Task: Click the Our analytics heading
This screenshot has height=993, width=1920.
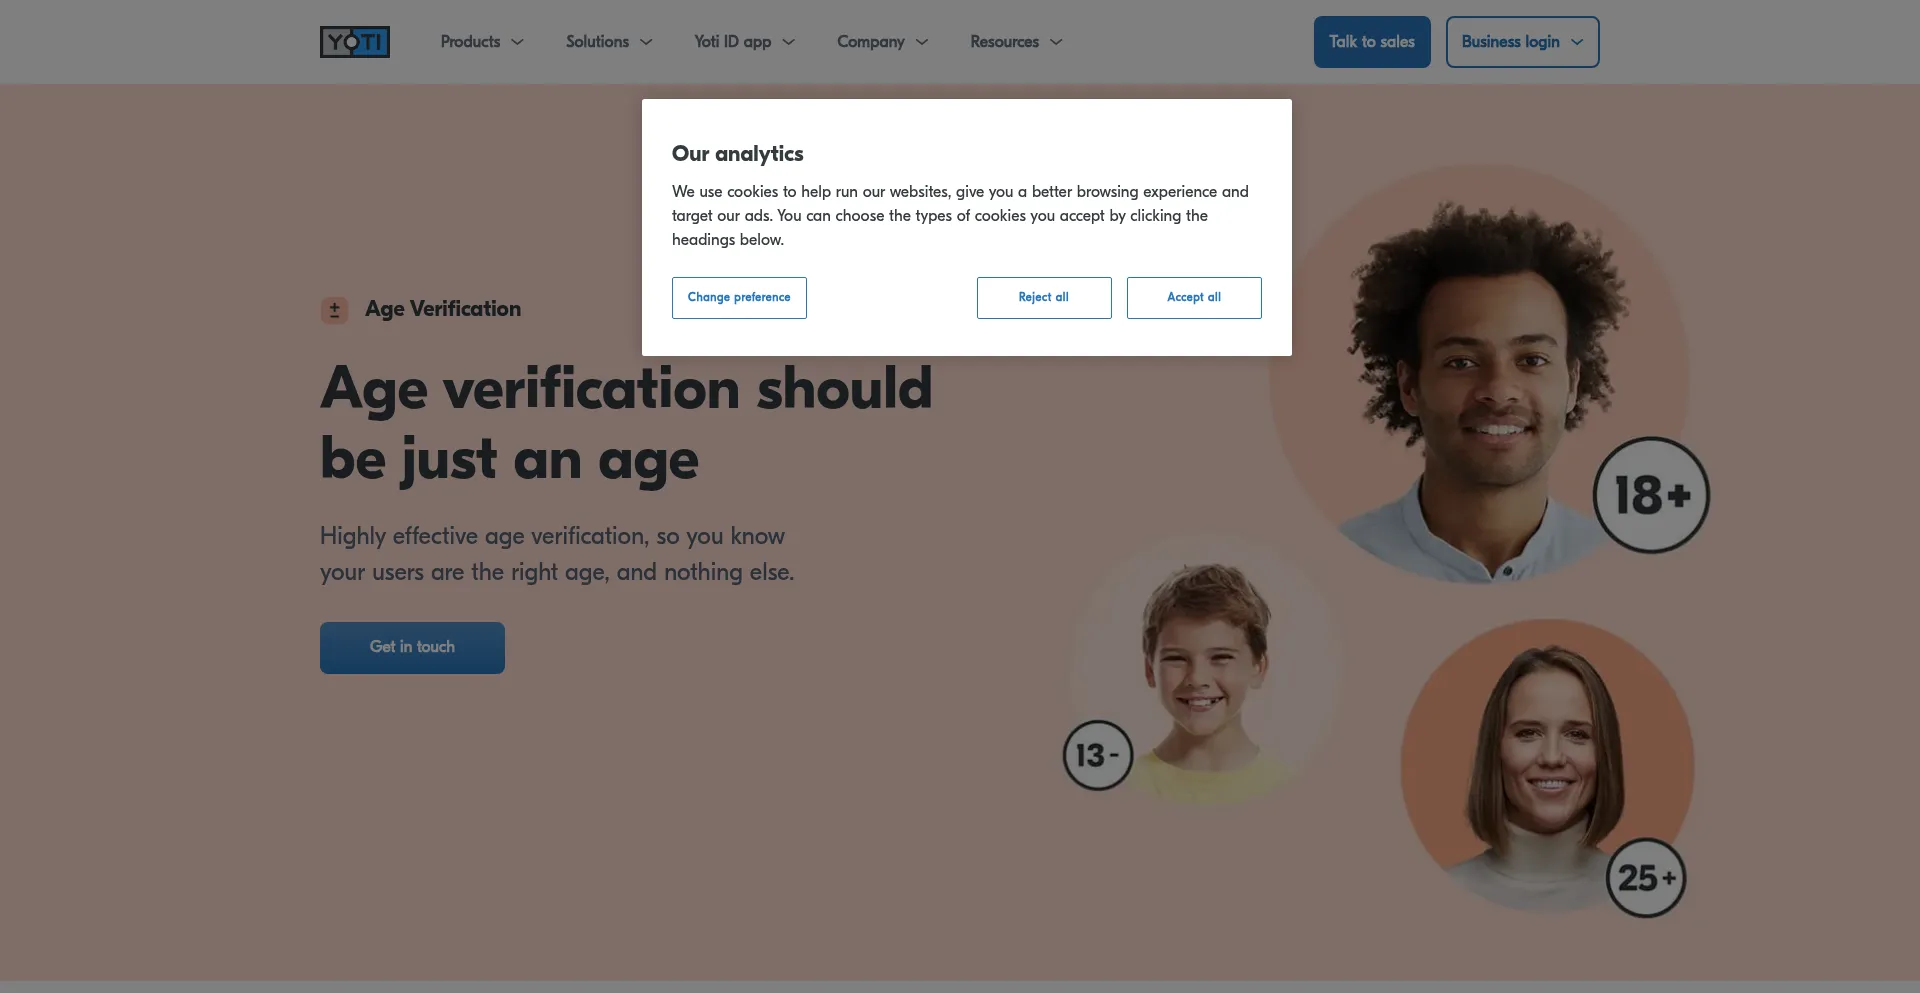Action: pos(738,154)
